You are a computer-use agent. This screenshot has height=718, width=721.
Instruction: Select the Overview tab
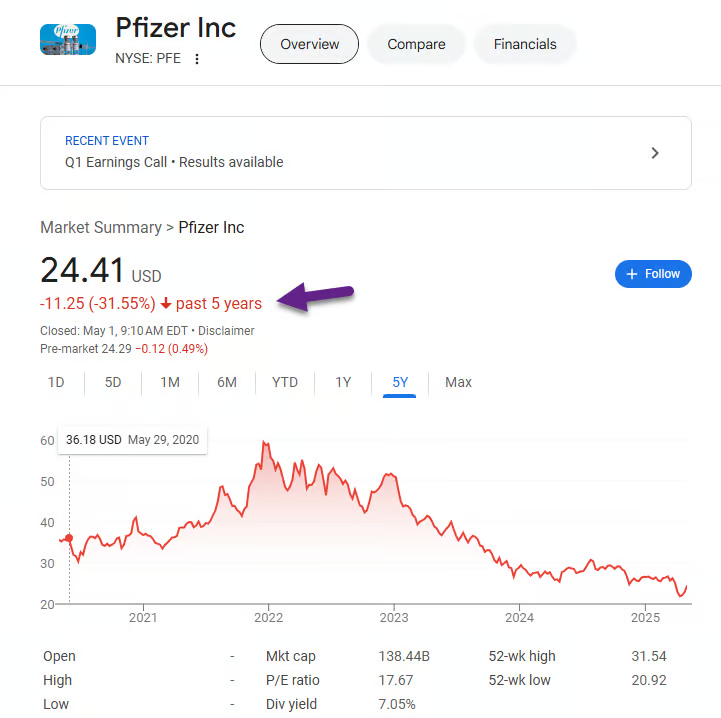pos(309,44)
